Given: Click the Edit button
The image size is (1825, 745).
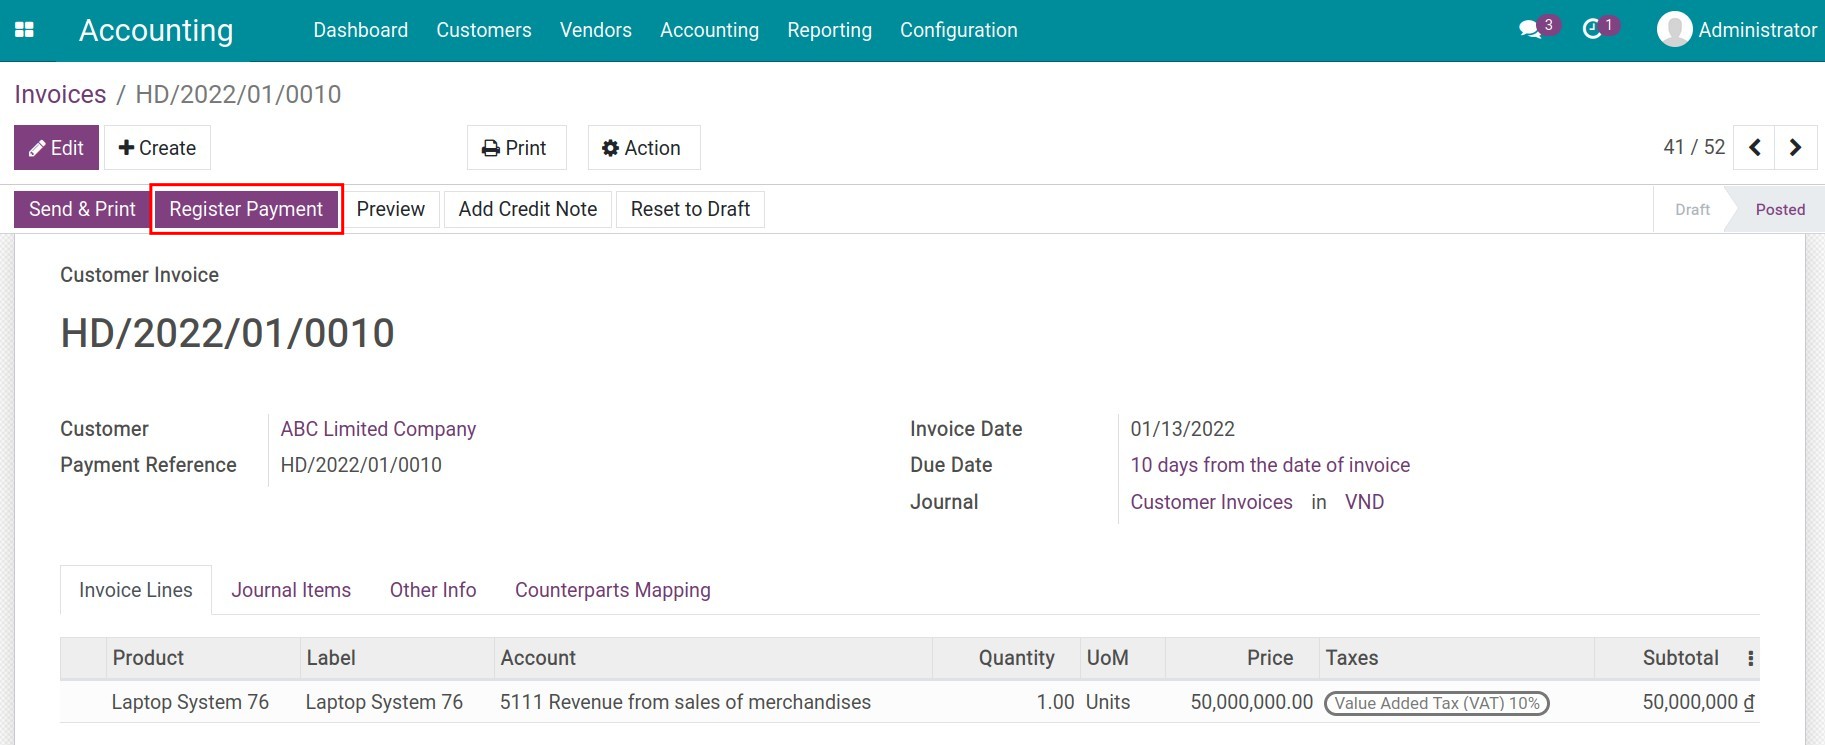Looking at the screenshot, I should [56, 148].
